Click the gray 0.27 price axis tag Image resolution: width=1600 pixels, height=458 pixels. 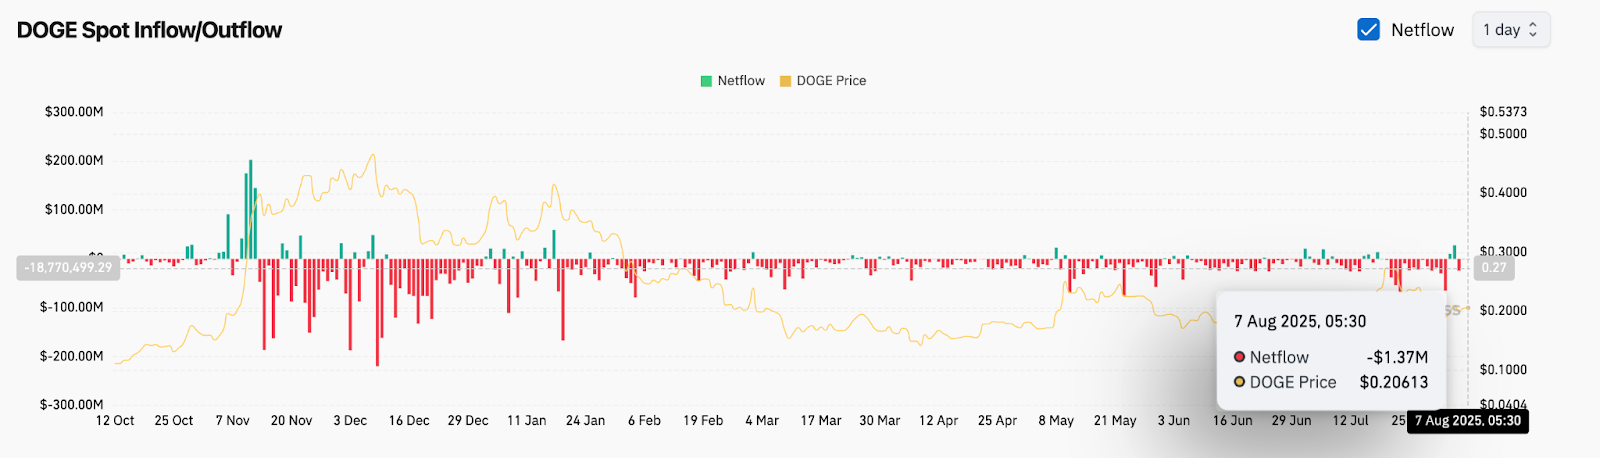pos(1493,268)
